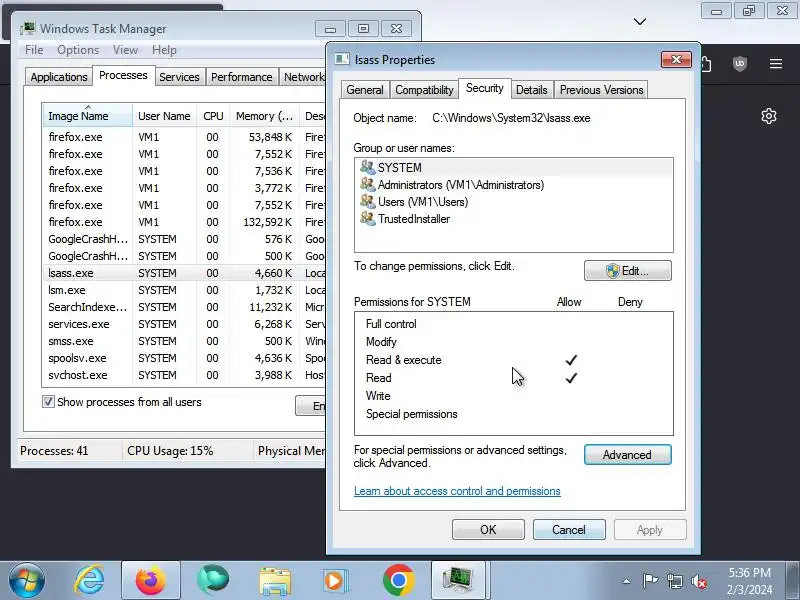The image size is (800, 600).
Task: Open Google Chrome from the taskbar
Action: (x=398, y=580)
